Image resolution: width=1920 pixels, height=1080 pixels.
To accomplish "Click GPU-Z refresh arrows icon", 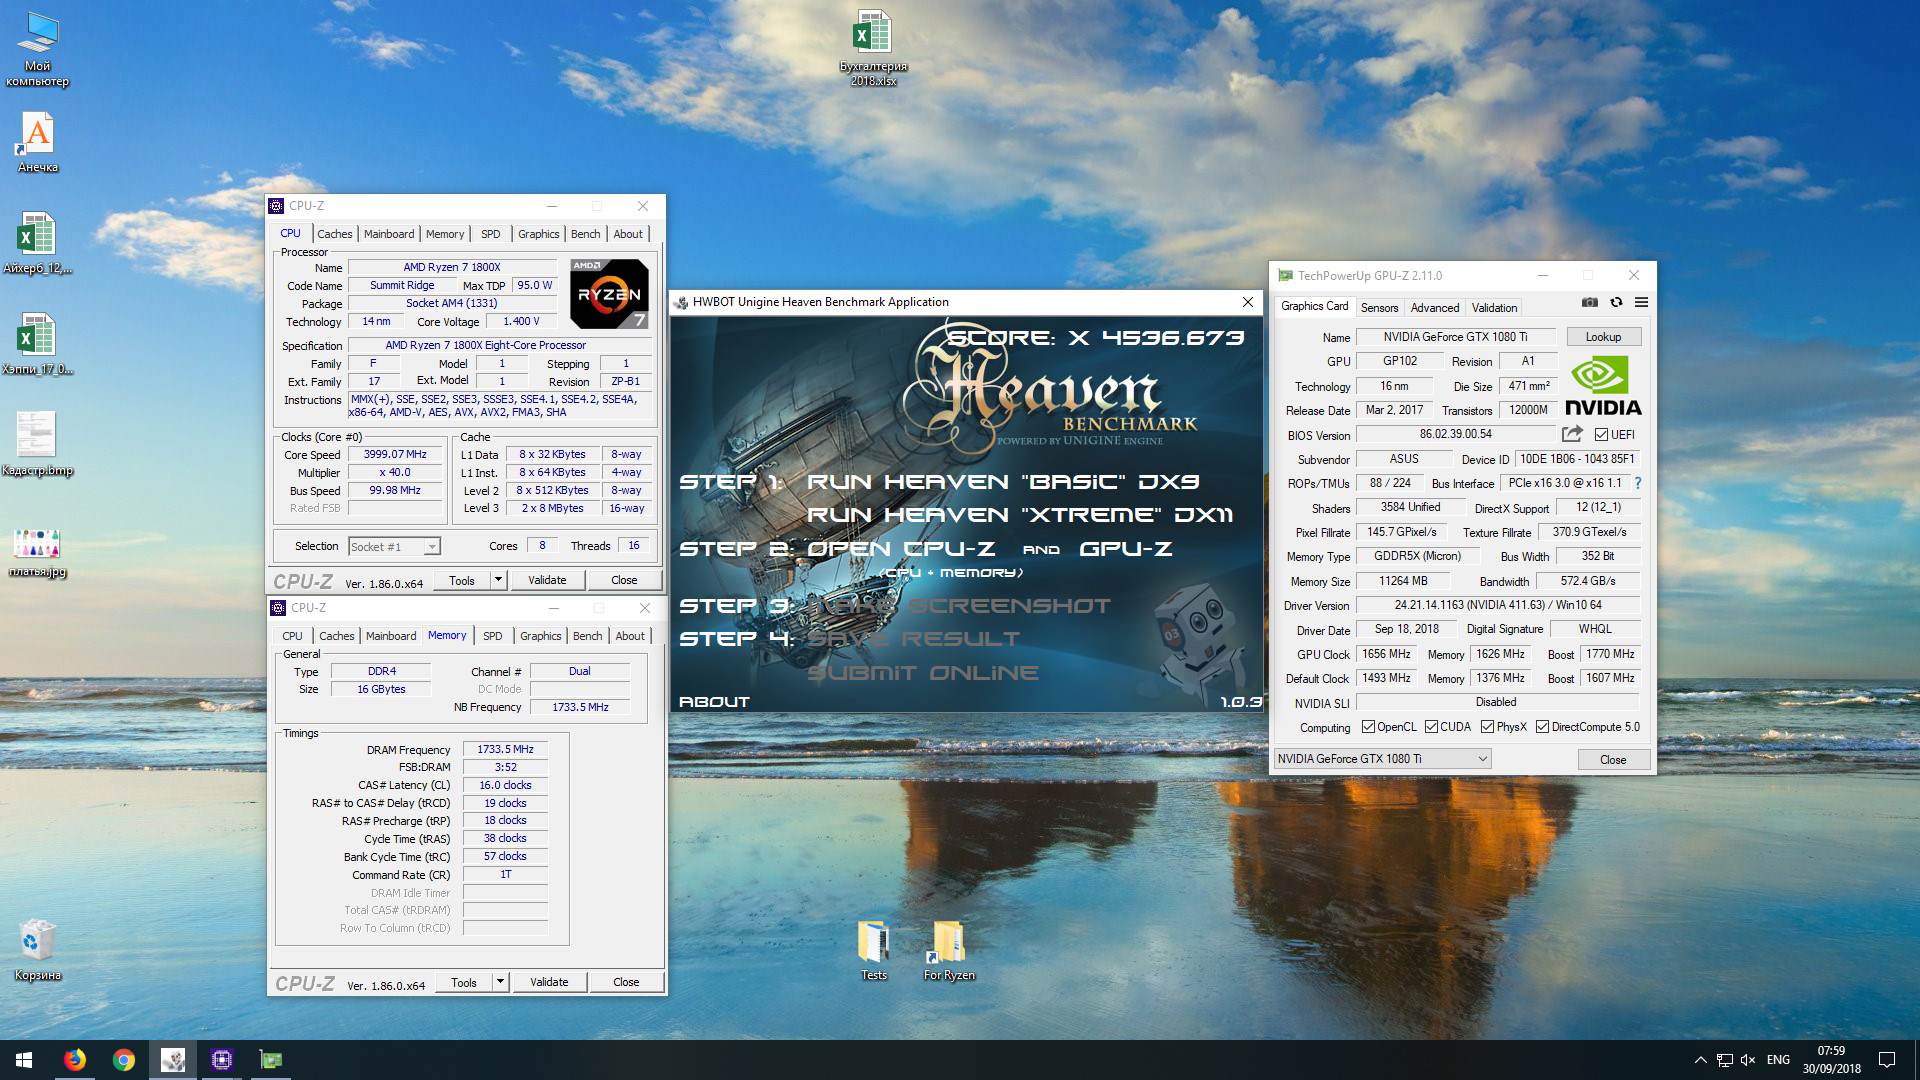I will (1616, 302).
